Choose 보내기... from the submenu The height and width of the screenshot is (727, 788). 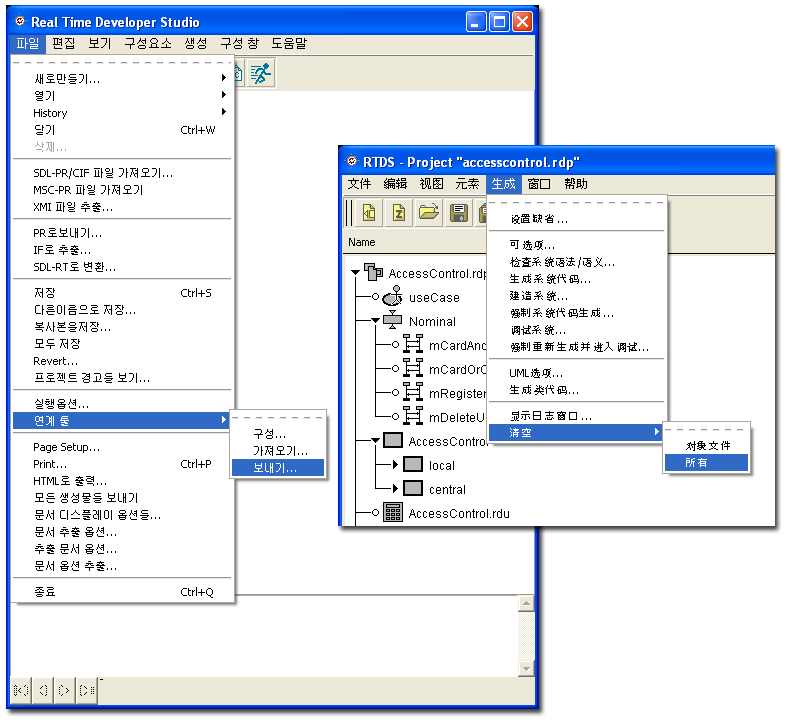click(x=275, y=467)
